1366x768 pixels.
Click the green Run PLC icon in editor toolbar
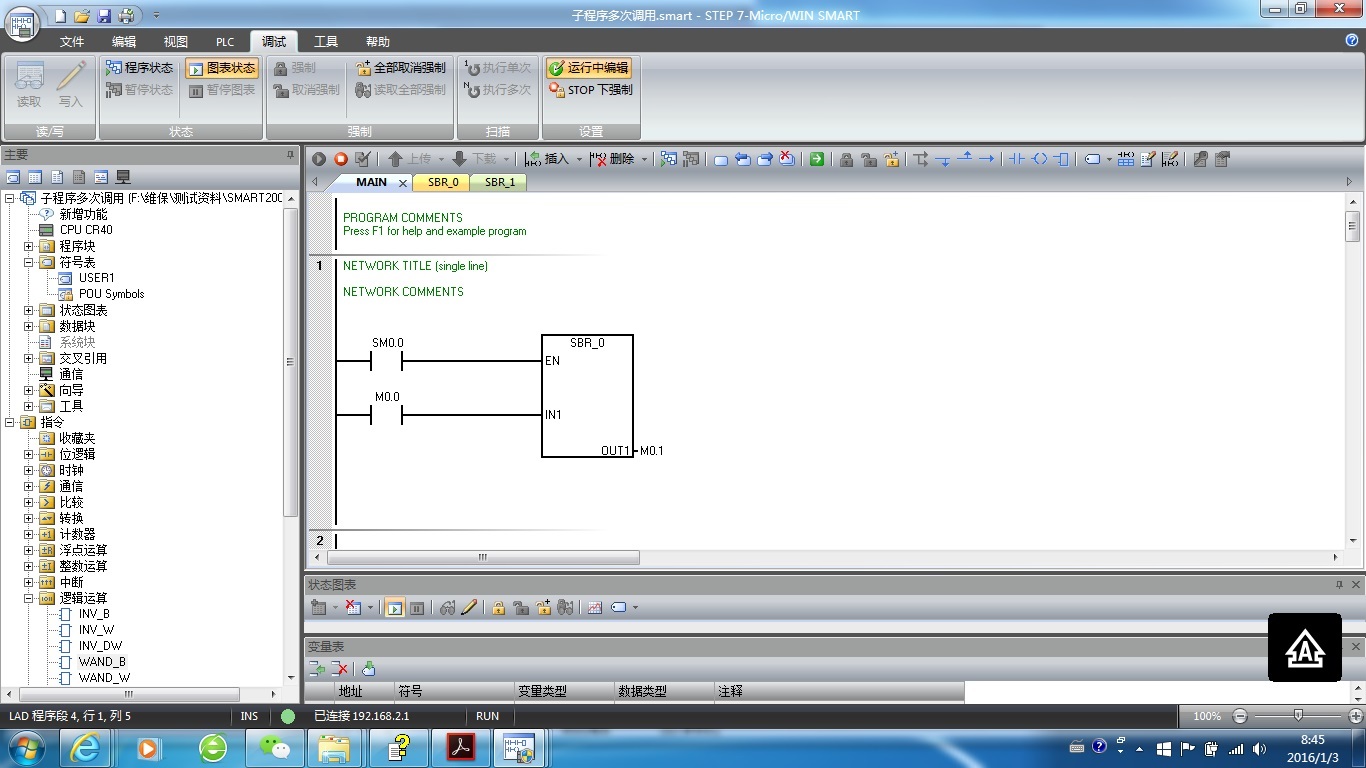click(319, 159)
